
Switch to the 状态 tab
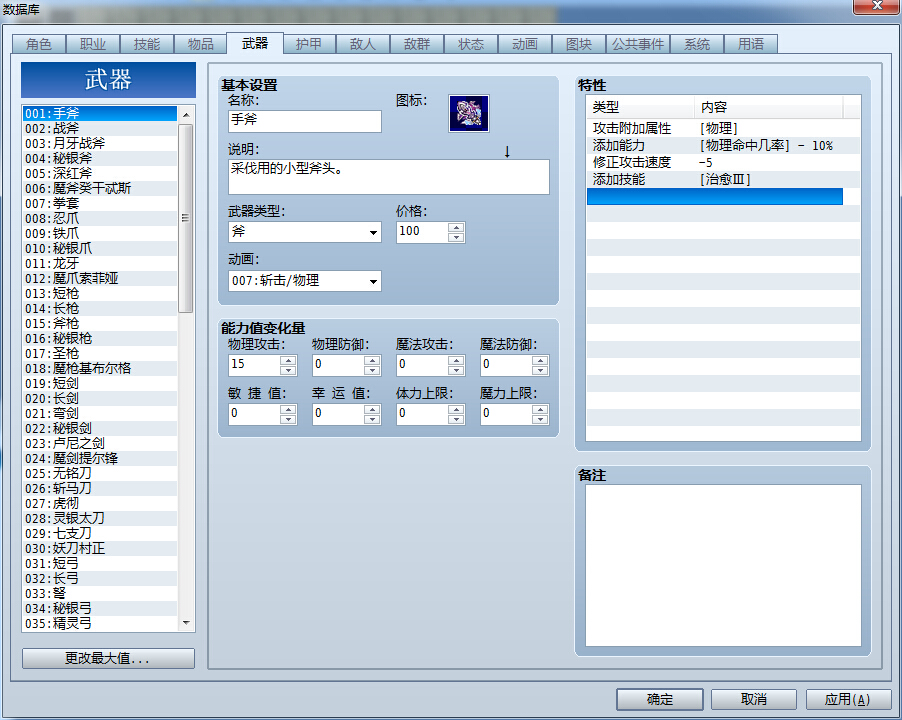[x=471, y=44]
